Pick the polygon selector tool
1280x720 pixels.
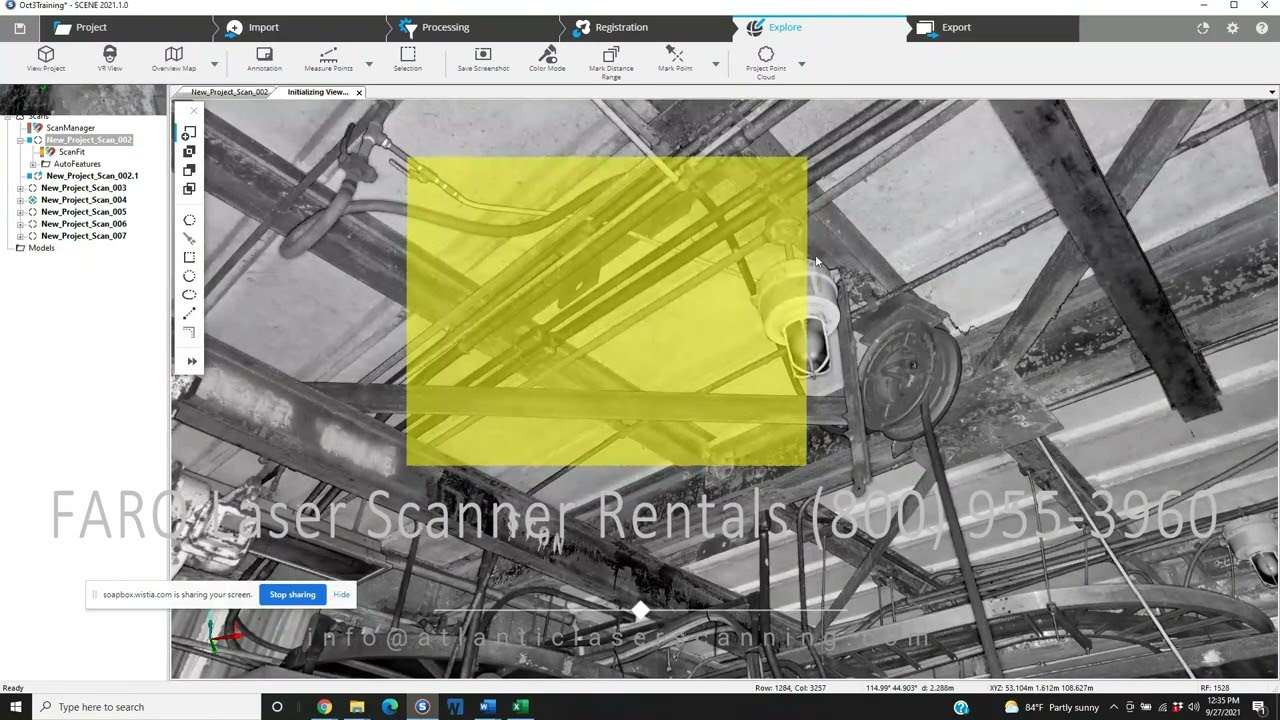coord(189,220)
